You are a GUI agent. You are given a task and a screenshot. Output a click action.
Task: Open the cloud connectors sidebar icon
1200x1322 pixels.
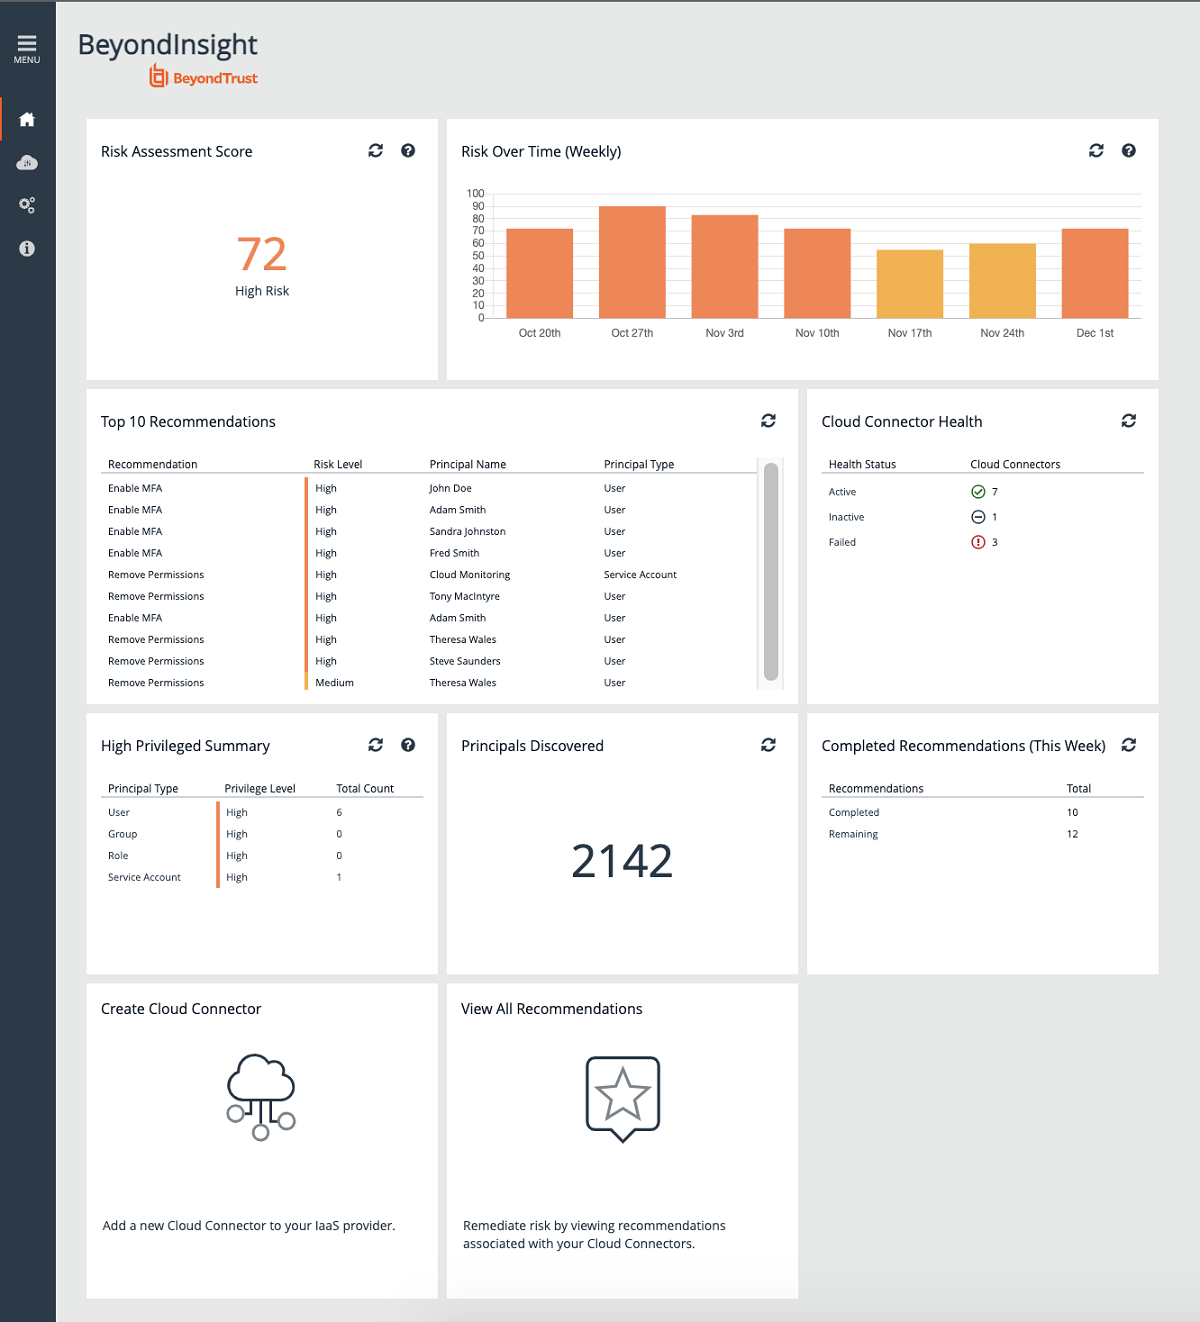point(27,163)
